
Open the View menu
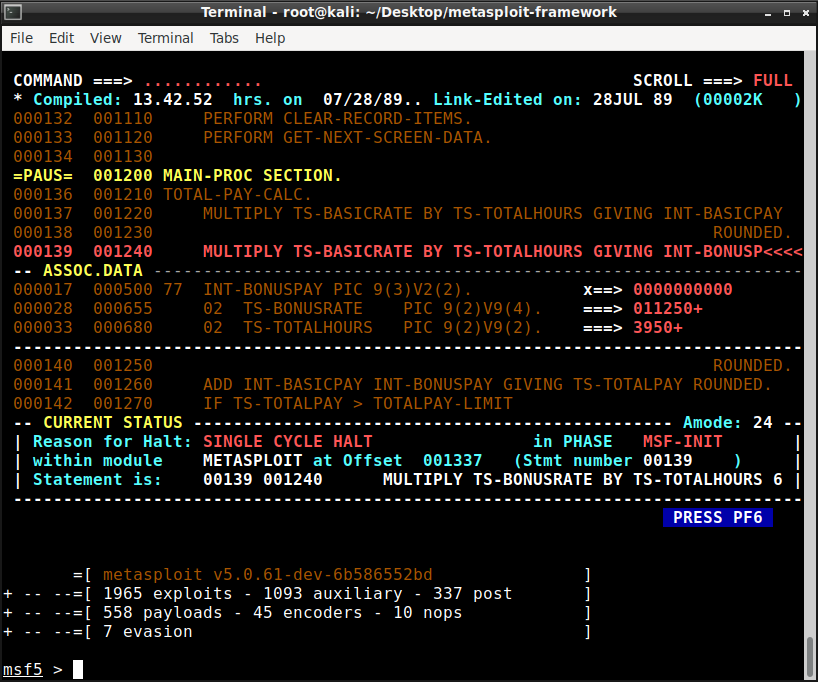pyautogui.click(x=105, y=38)
